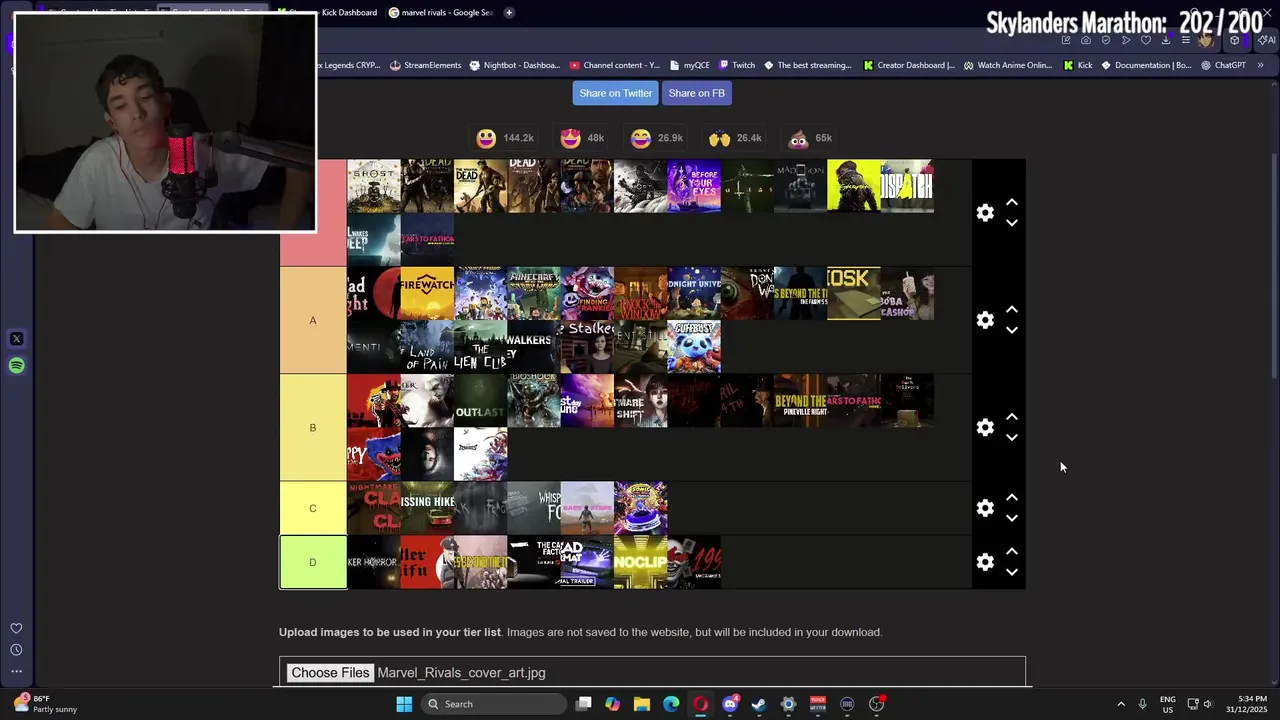The height and width of the screenshot is (720, 1280).
Task: Move the A tier row up
Action: 1012,309
